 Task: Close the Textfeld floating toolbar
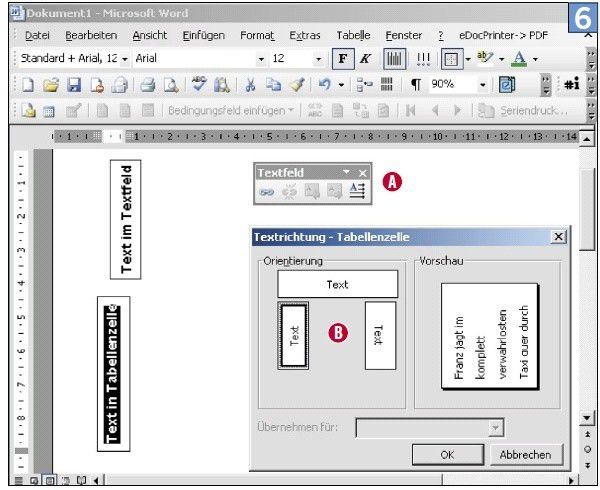tap(362, 173)
